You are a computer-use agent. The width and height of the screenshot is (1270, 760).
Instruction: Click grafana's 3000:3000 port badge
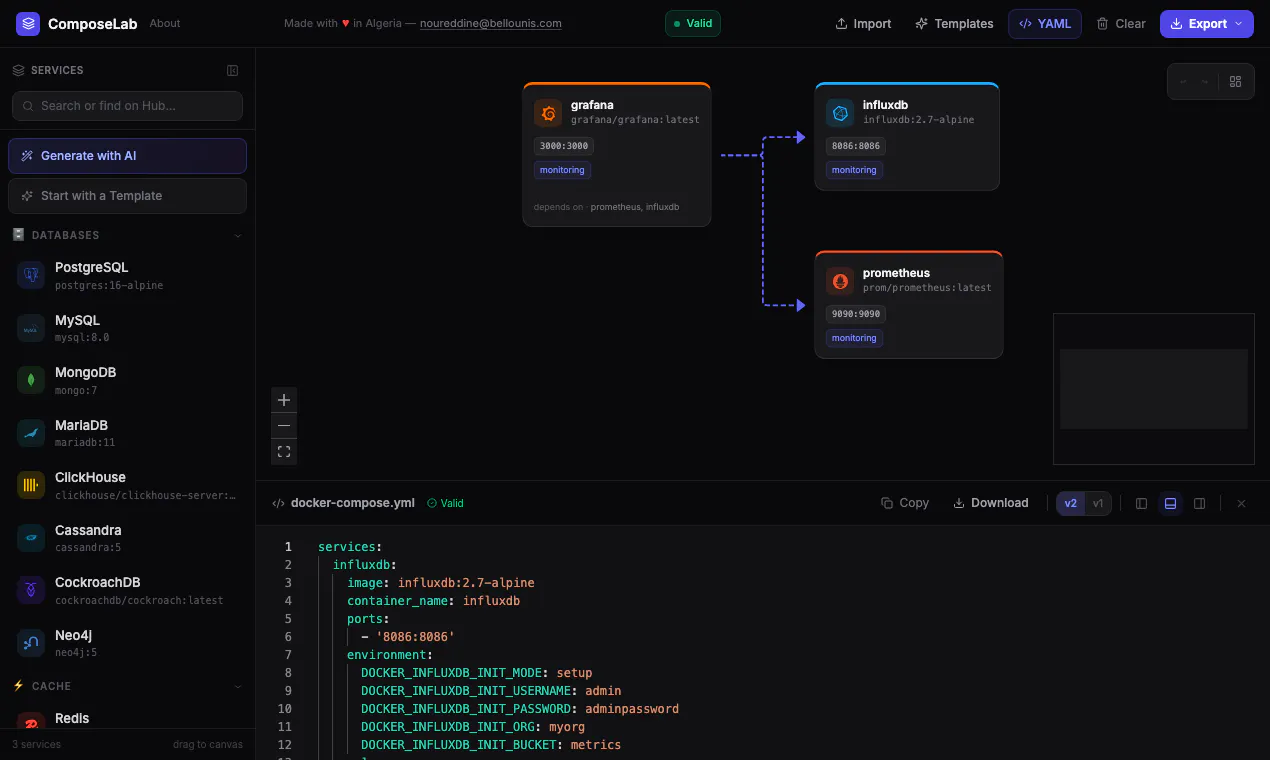click(564, 146)
